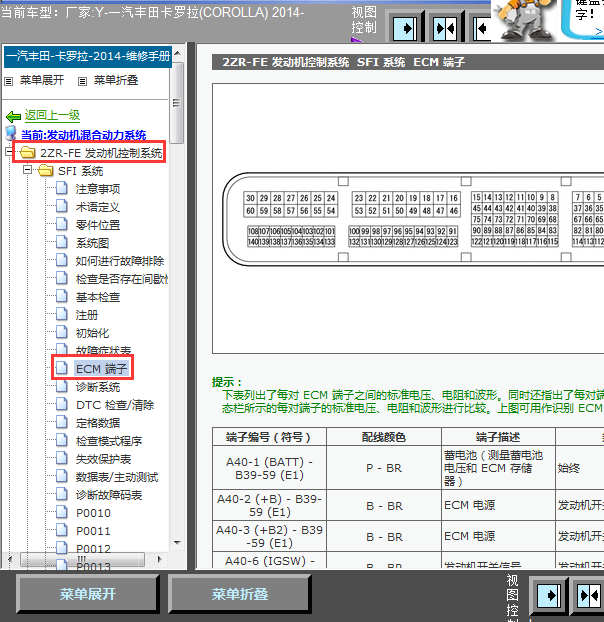This screenshot has height=622, width=604.
Task: Click the mechanic mascot image
Action: pyautogui.click(x=524, y=20)
